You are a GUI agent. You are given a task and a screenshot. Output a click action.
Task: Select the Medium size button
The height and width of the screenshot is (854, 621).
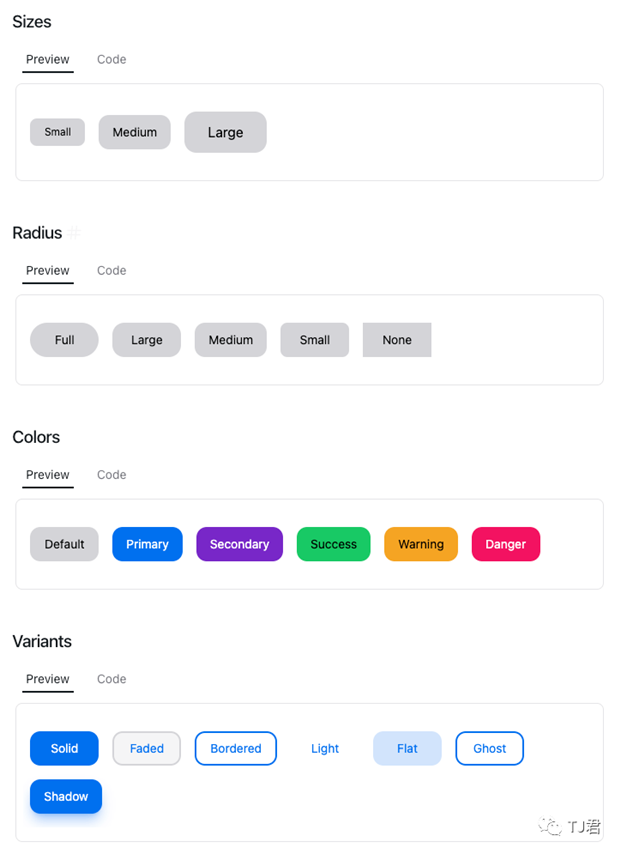[135, 132]
